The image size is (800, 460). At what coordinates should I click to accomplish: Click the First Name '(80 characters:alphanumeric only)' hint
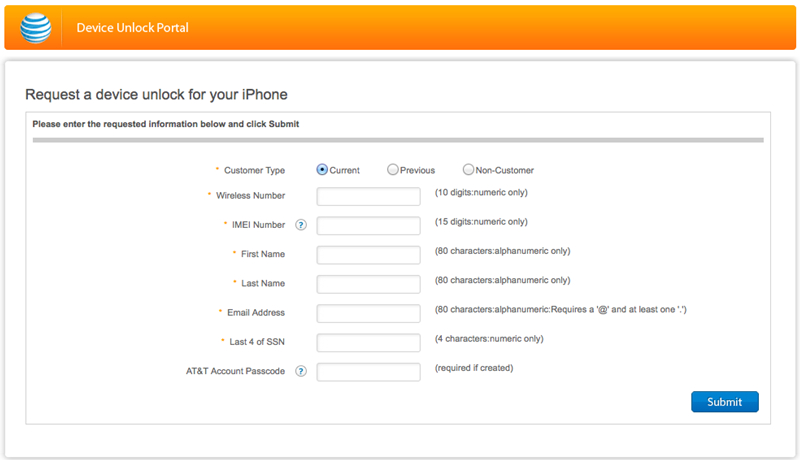tap(503, 251)
